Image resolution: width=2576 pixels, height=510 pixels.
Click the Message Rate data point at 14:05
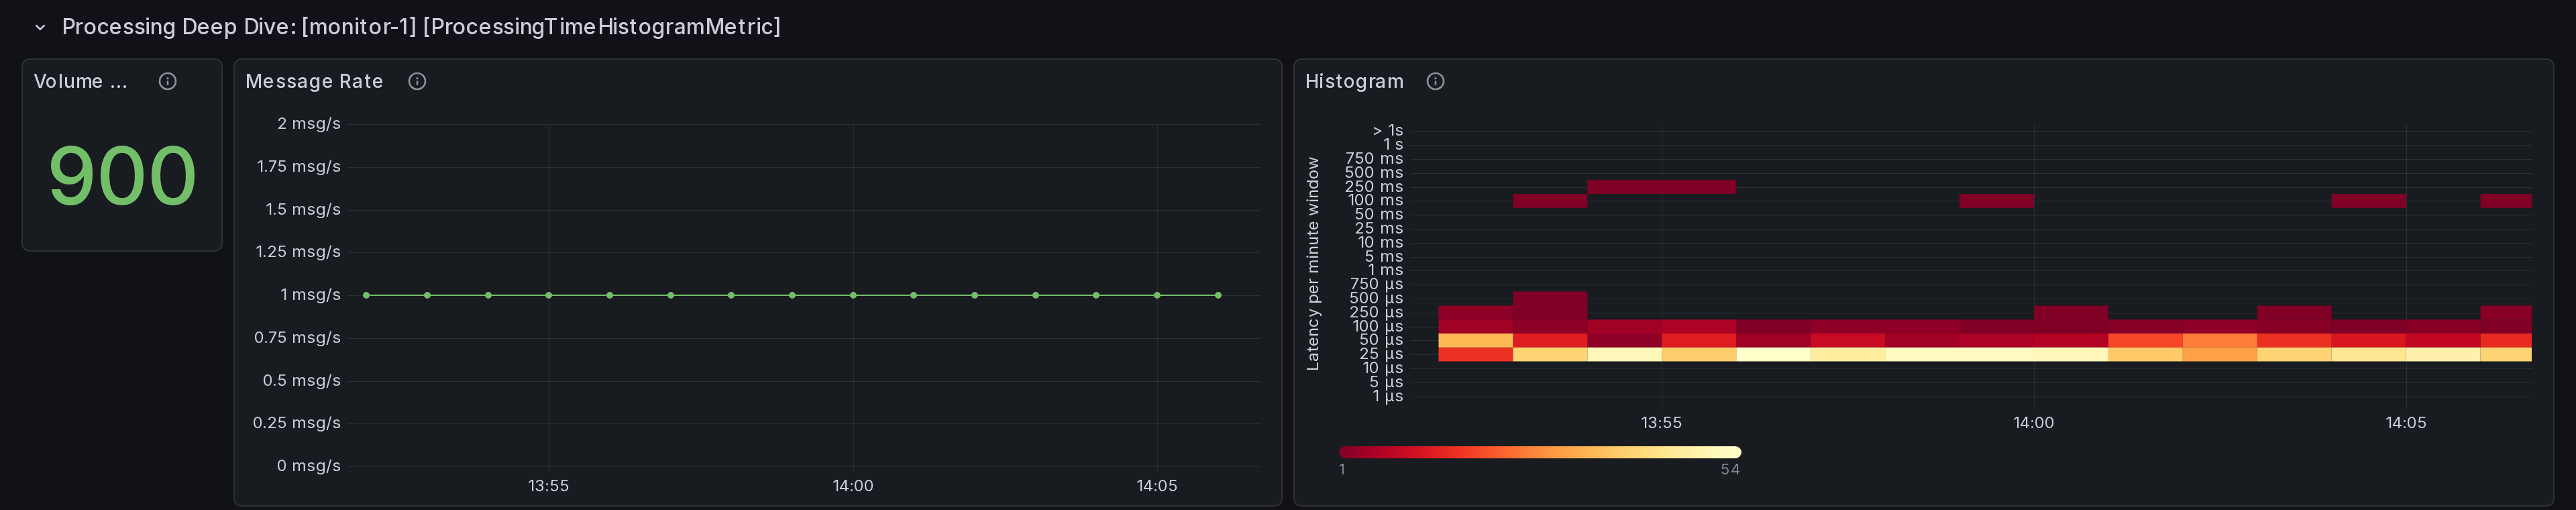point(1157,295)
